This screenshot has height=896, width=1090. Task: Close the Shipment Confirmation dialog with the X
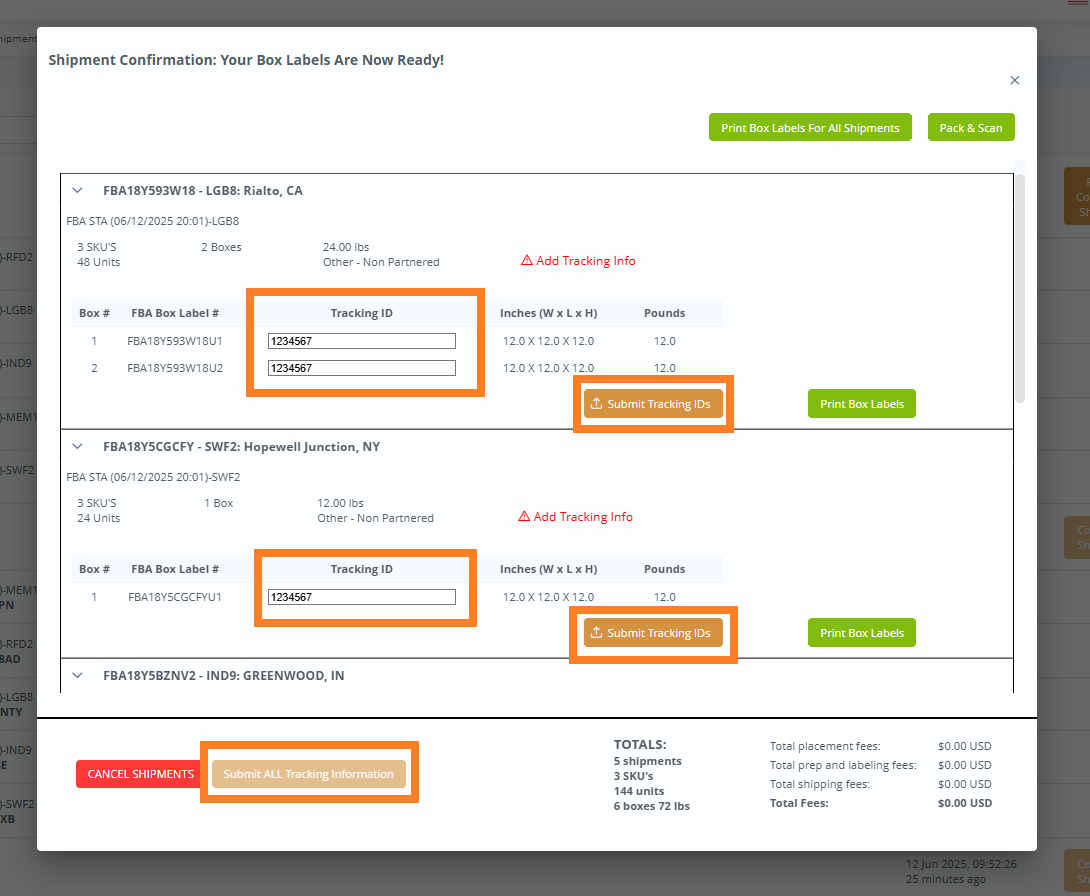(x=1014, y=80)
